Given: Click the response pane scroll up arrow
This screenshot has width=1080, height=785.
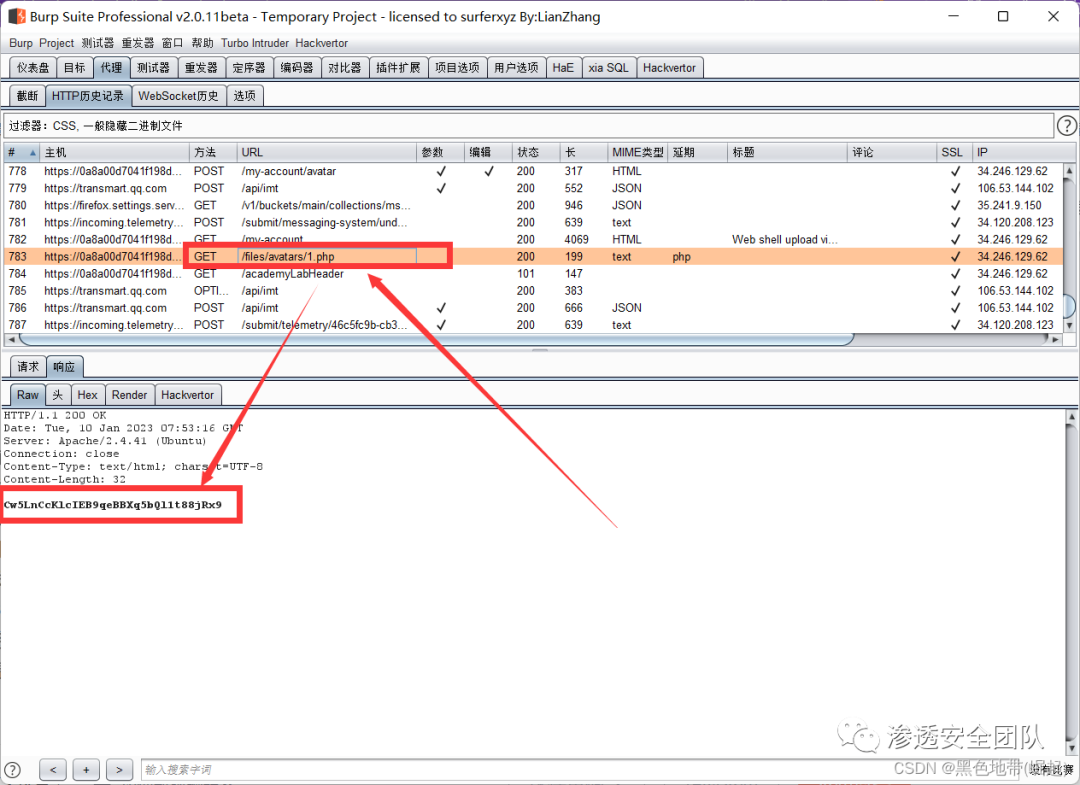Looking at the screenshot, I should (1071, 416).
